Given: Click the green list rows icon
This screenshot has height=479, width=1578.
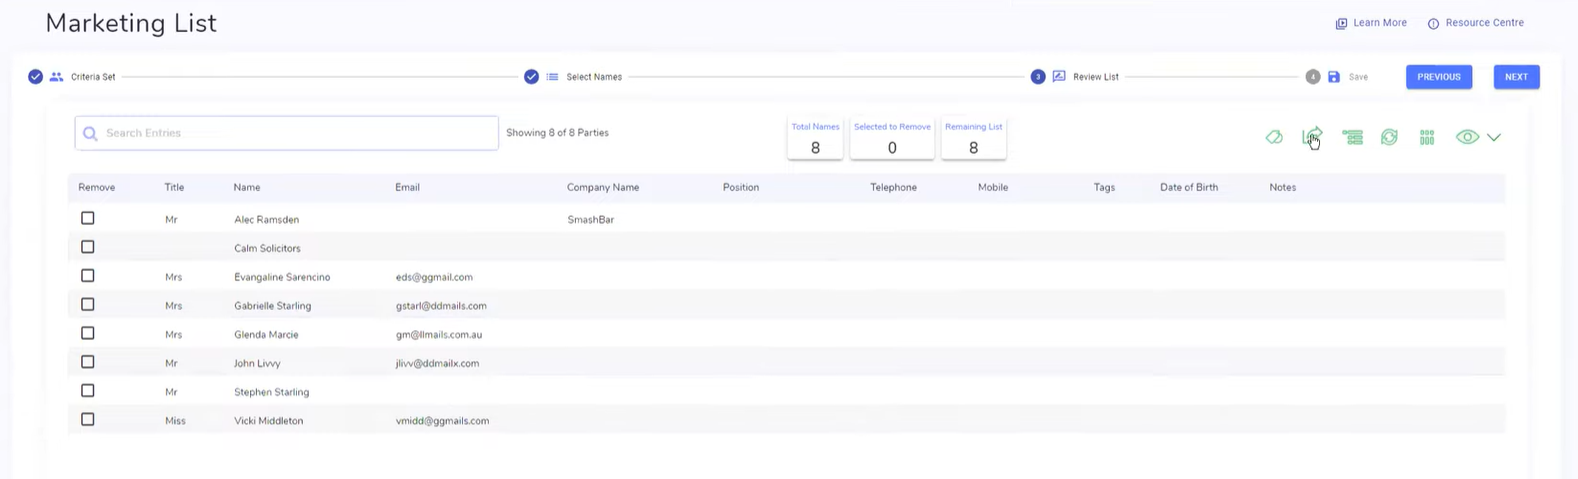Looking at the screenshot, I should pos(1352,137).
